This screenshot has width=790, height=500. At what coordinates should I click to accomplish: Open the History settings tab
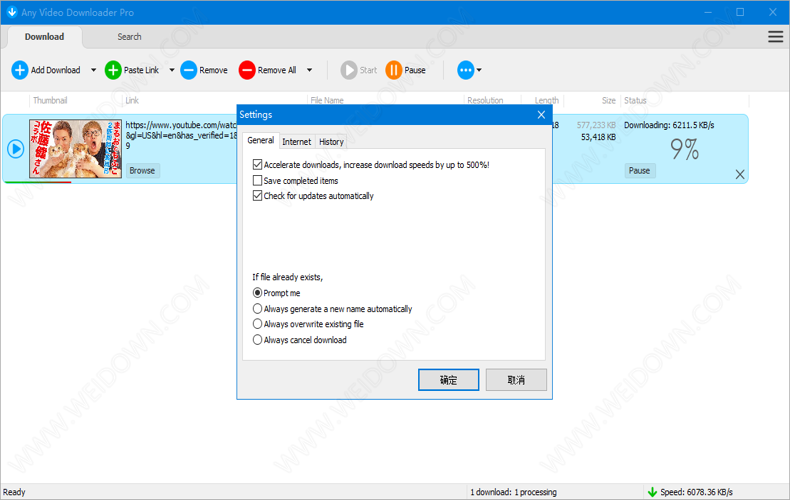331,142
